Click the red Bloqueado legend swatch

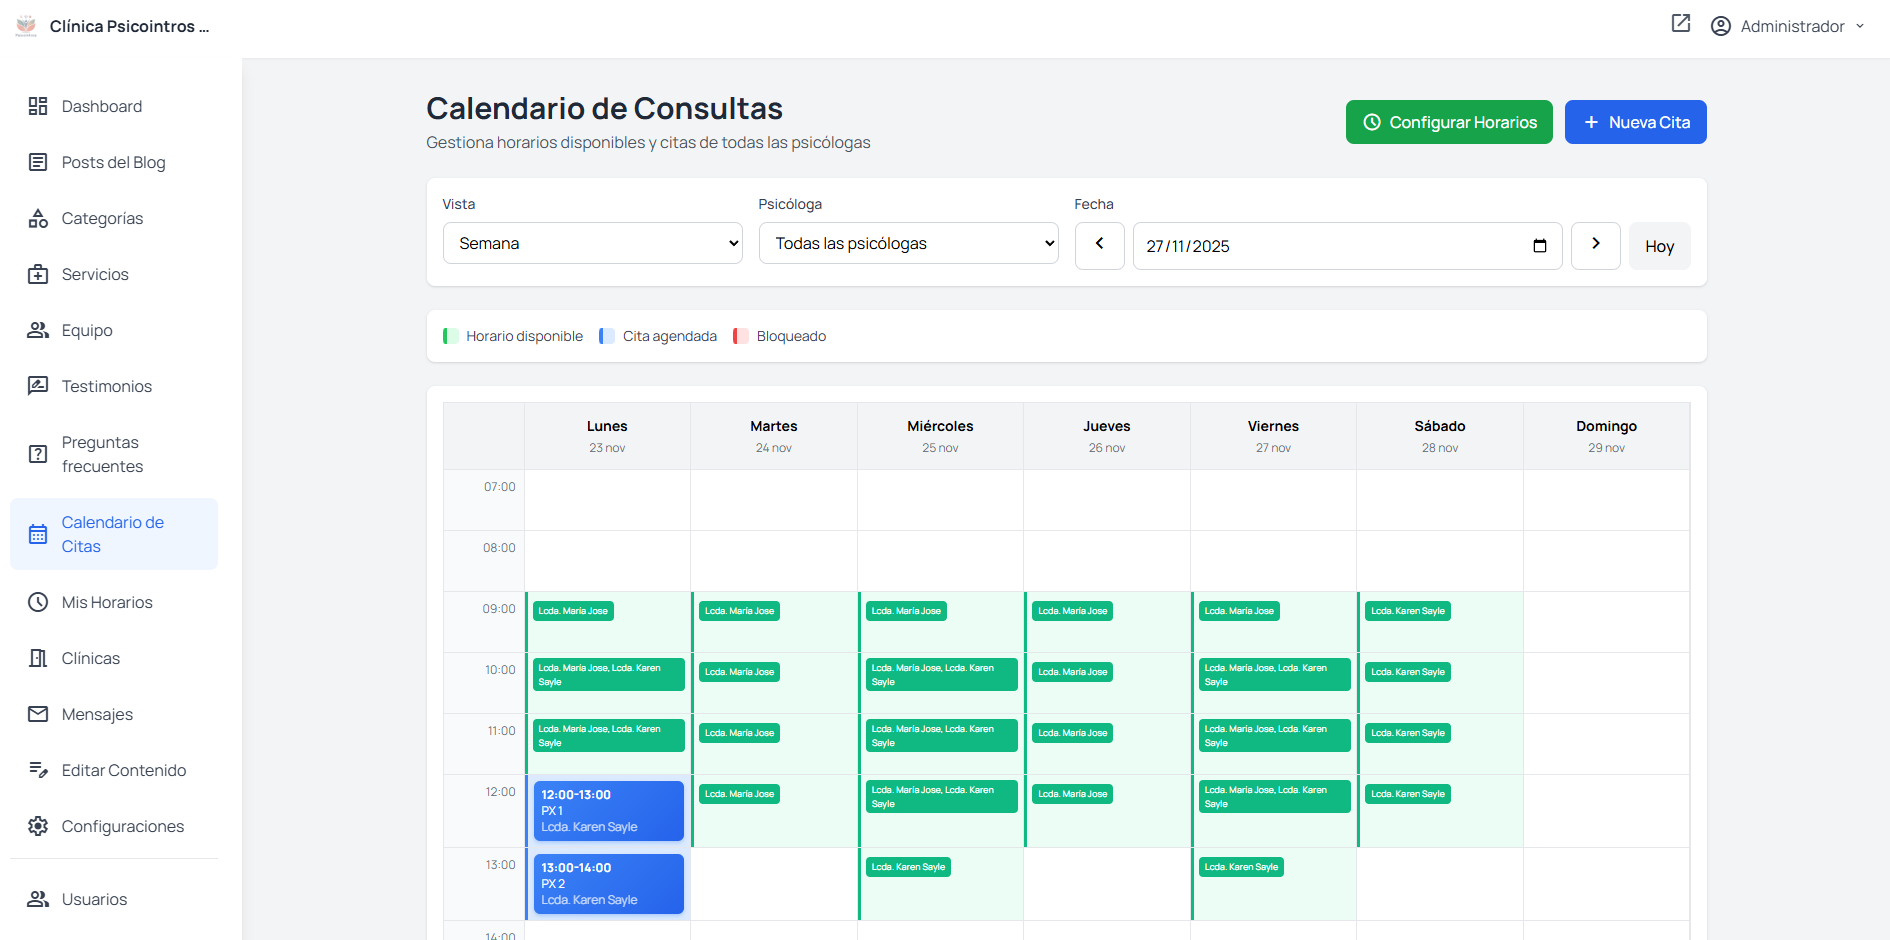[741, 336]
